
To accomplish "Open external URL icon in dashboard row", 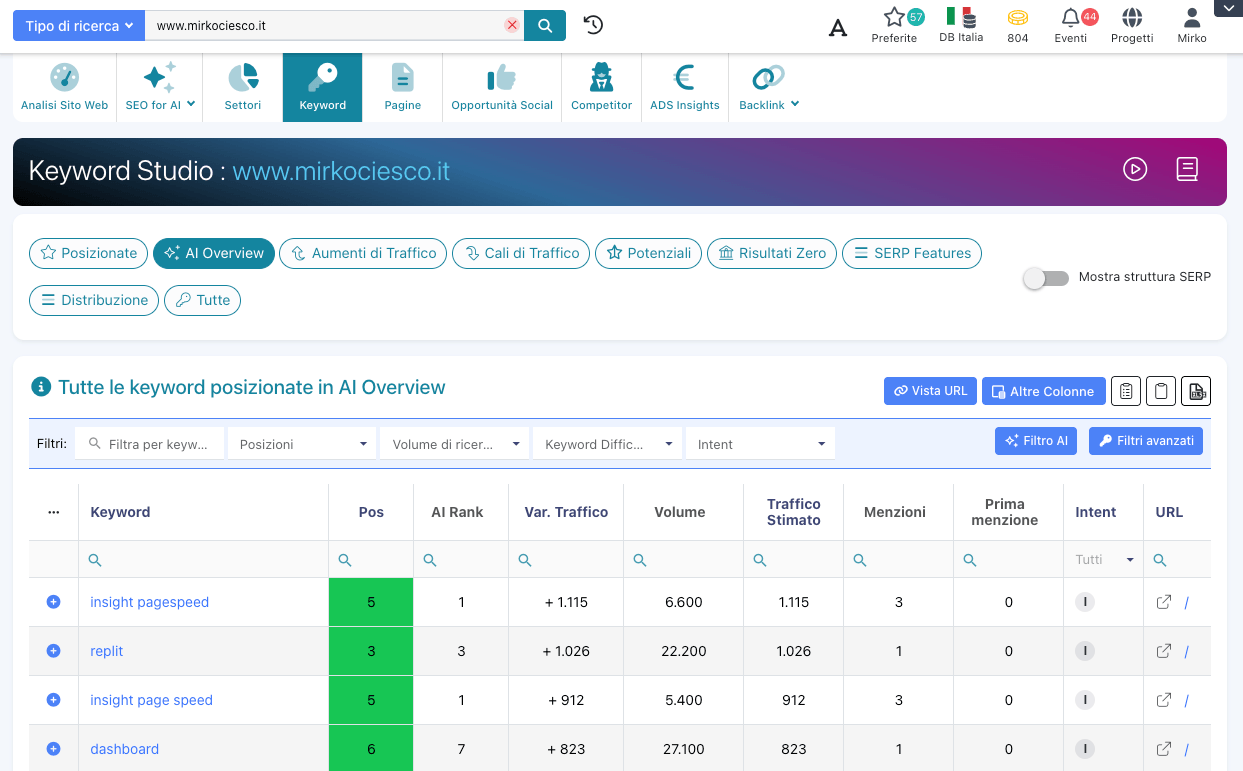I will point(1163,749).
